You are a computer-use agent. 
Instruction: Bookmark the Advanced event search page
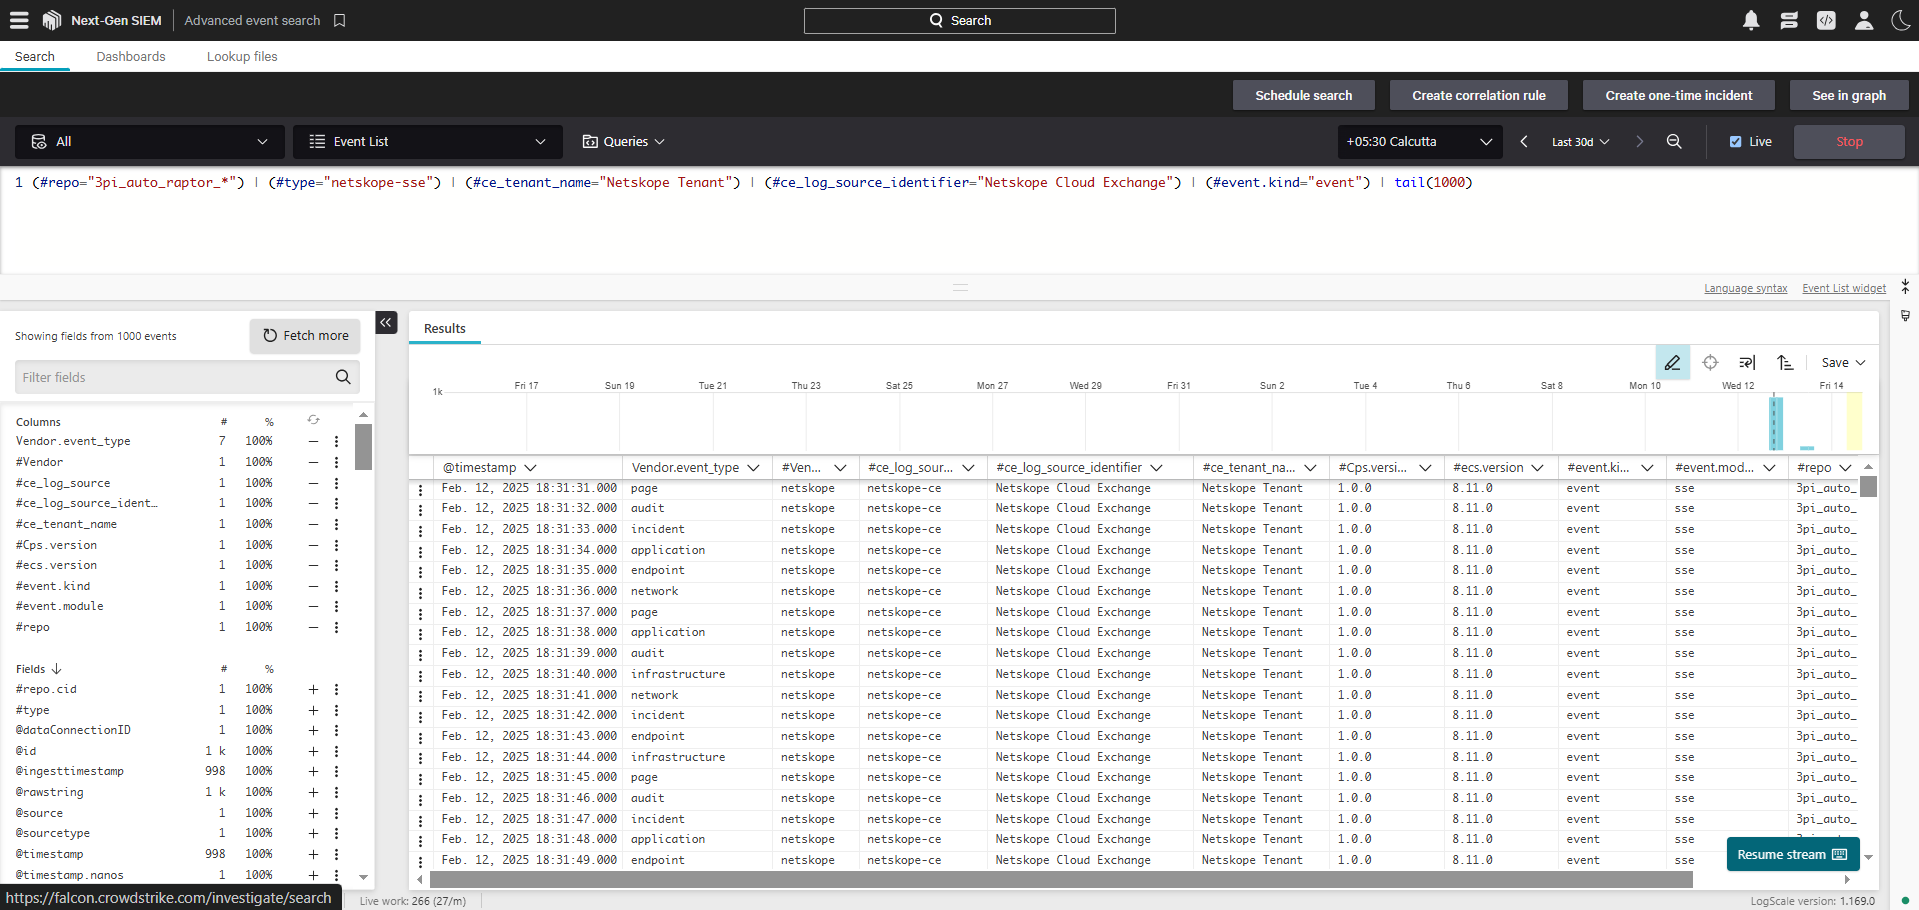tap(340, 20)
